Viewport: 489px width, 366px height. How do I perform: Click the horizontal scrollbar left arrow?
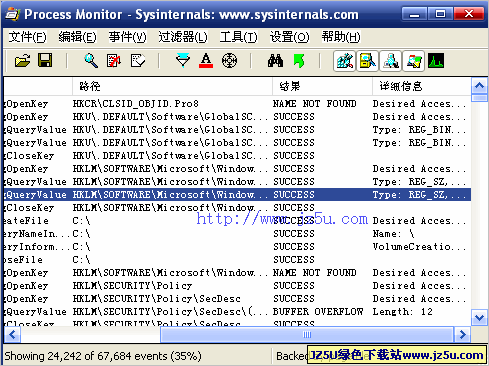(x=13, y=334)
